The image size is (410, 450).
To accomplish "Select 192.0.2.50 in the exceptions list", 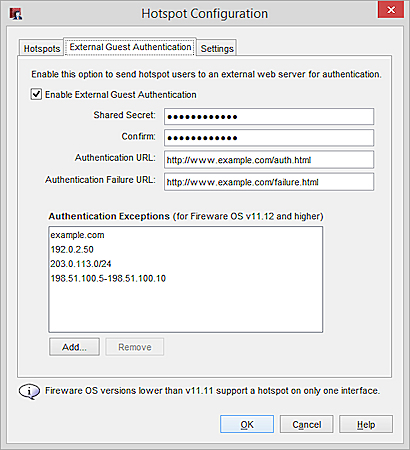I will pos(185,249).
